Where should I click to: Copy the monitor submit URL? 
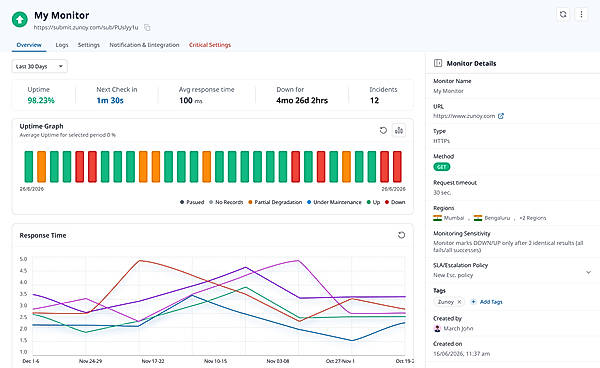tap(147, 28)
